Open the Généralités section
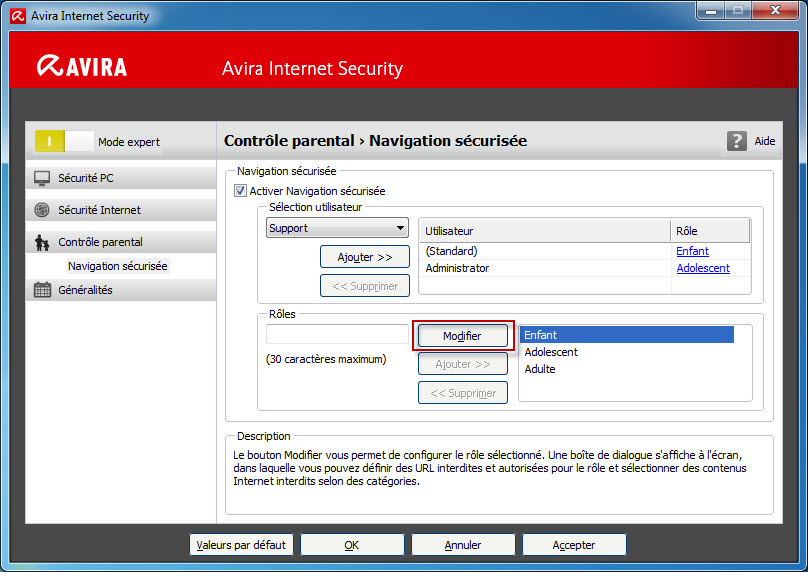808x572 pixels. (x=121, y=290)
